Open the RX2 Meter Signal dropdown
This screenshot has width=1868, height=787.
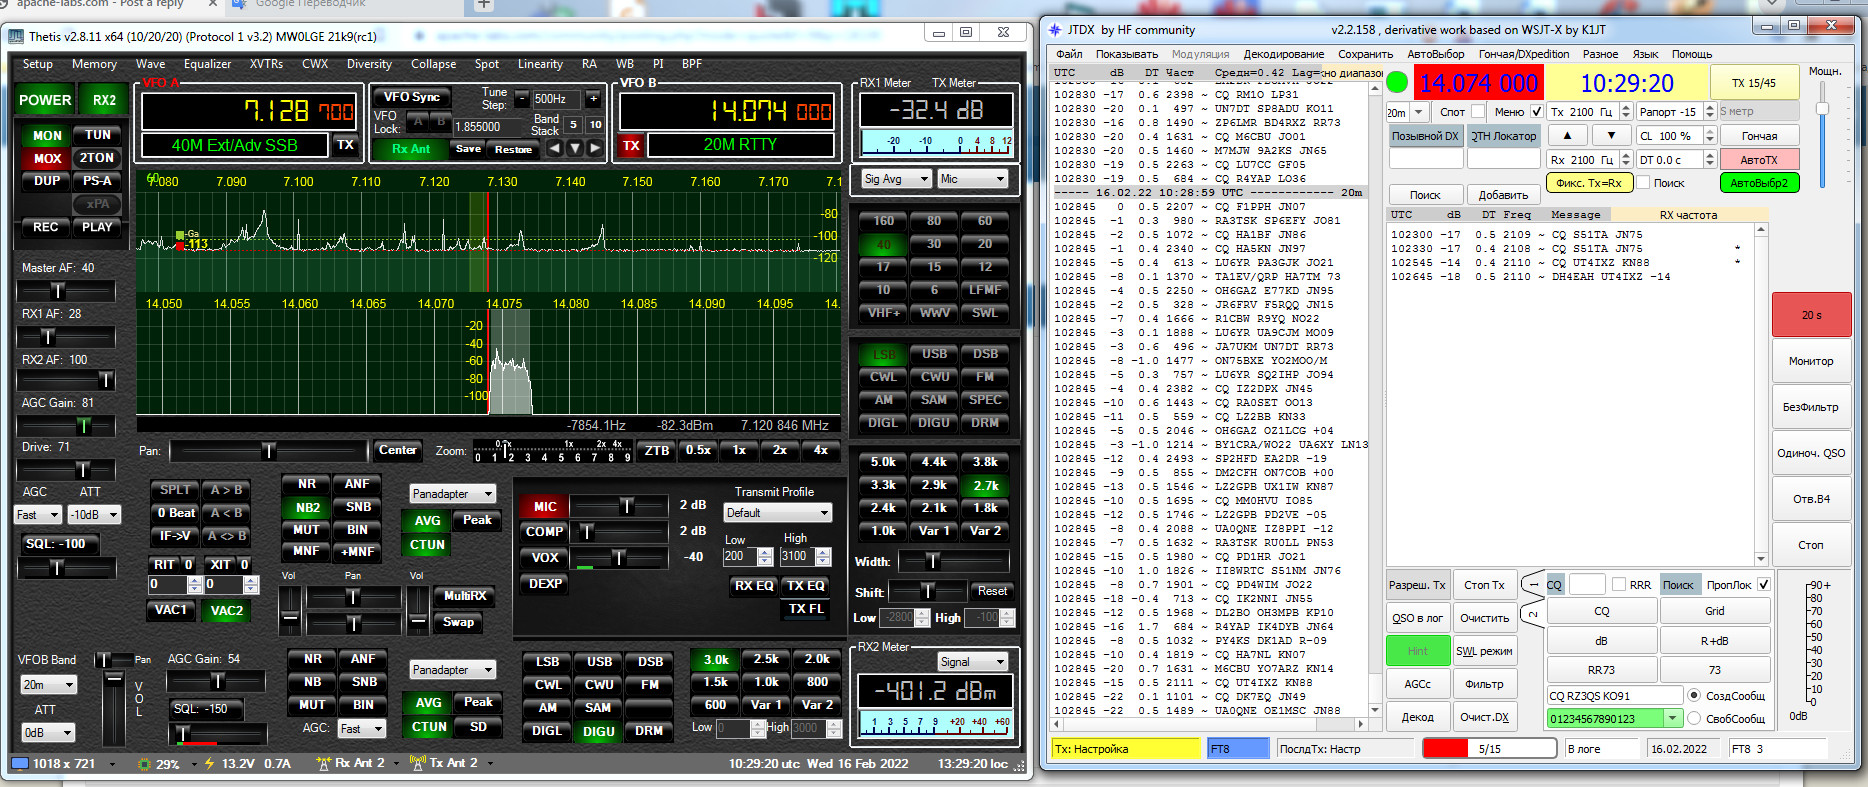(x=972, y=662)
